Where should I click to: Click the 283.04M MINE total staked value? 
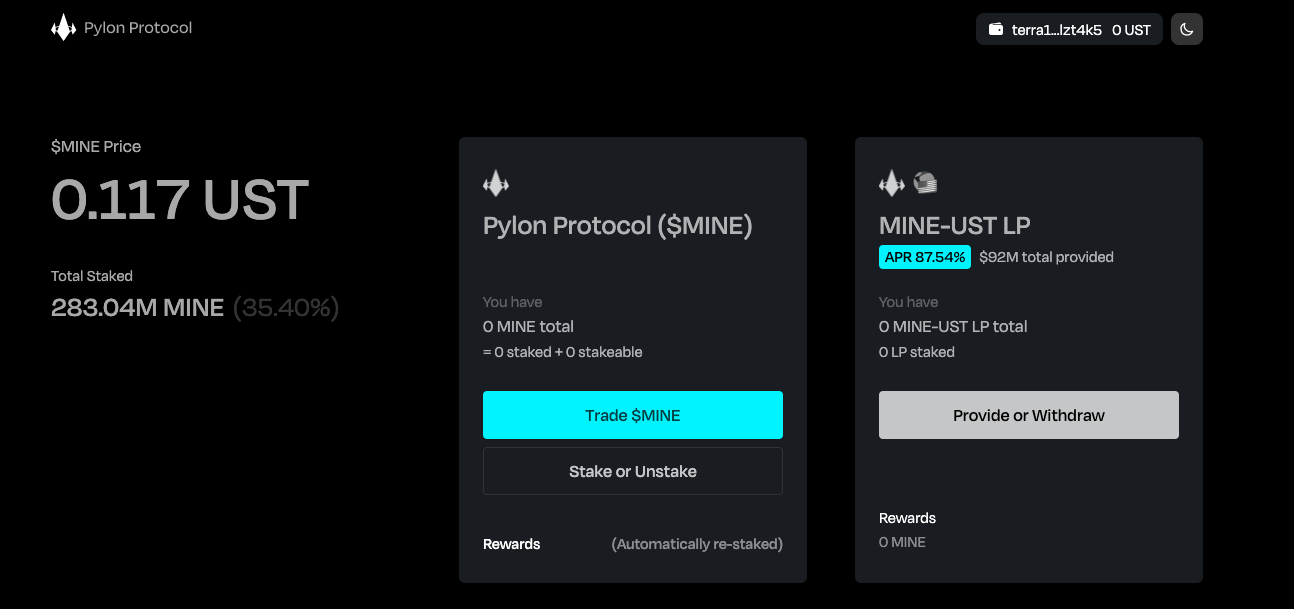tap(138, 308)
